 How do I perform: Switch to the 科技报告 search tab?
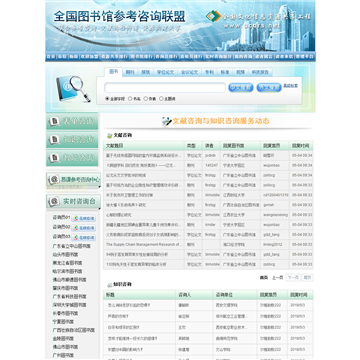click(260, 72)
